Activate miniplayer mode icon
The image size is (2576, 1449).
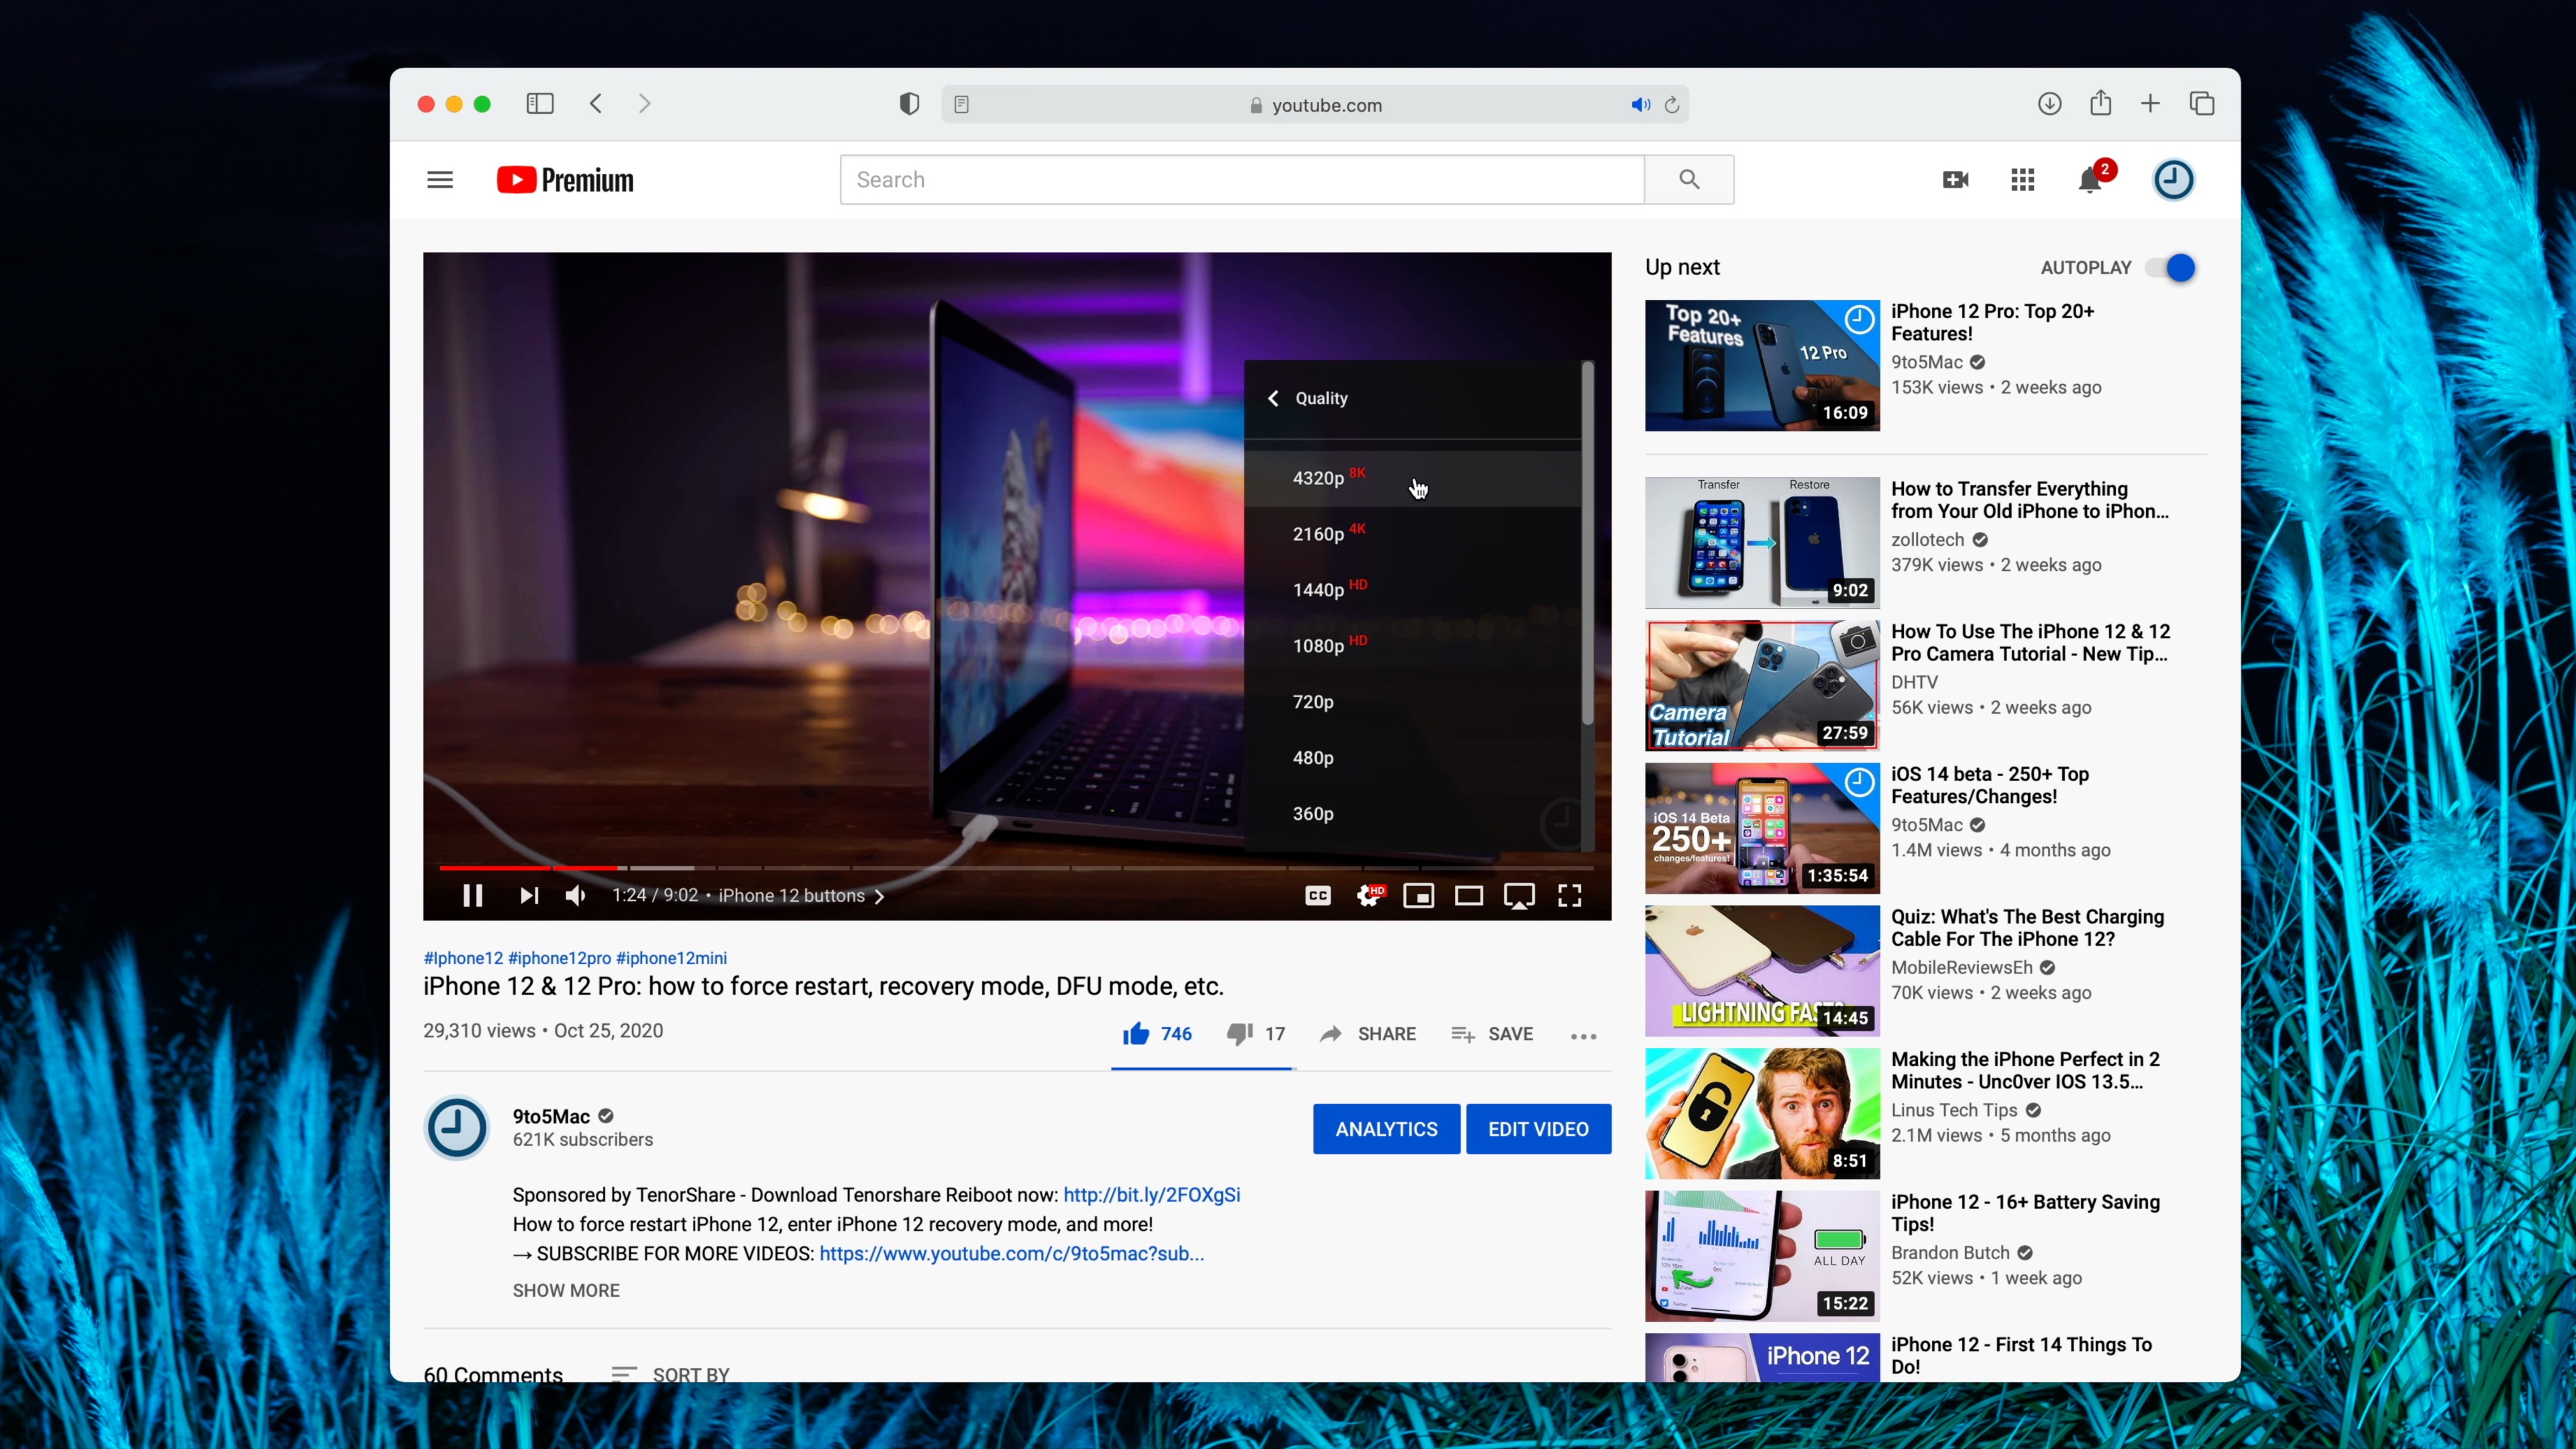(1418, 895)
